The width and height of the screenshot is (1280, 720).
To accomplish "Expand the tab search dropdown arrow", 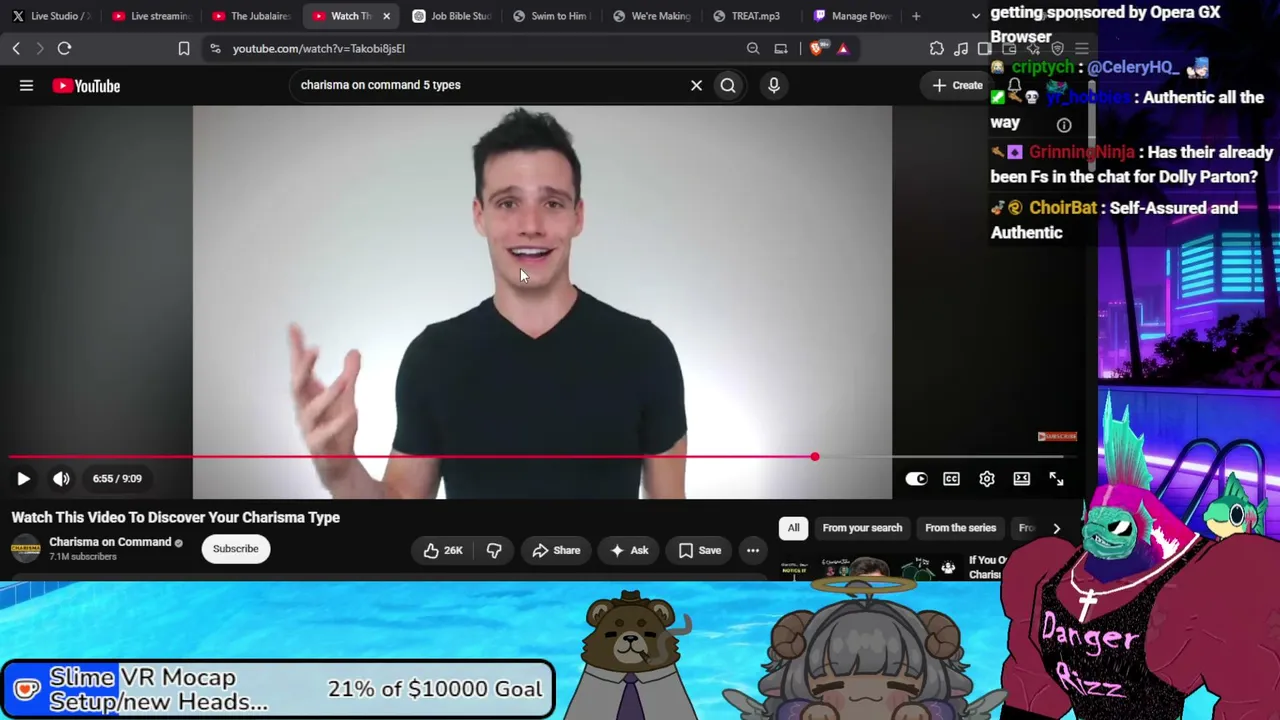I will click(x=976, y=16).
